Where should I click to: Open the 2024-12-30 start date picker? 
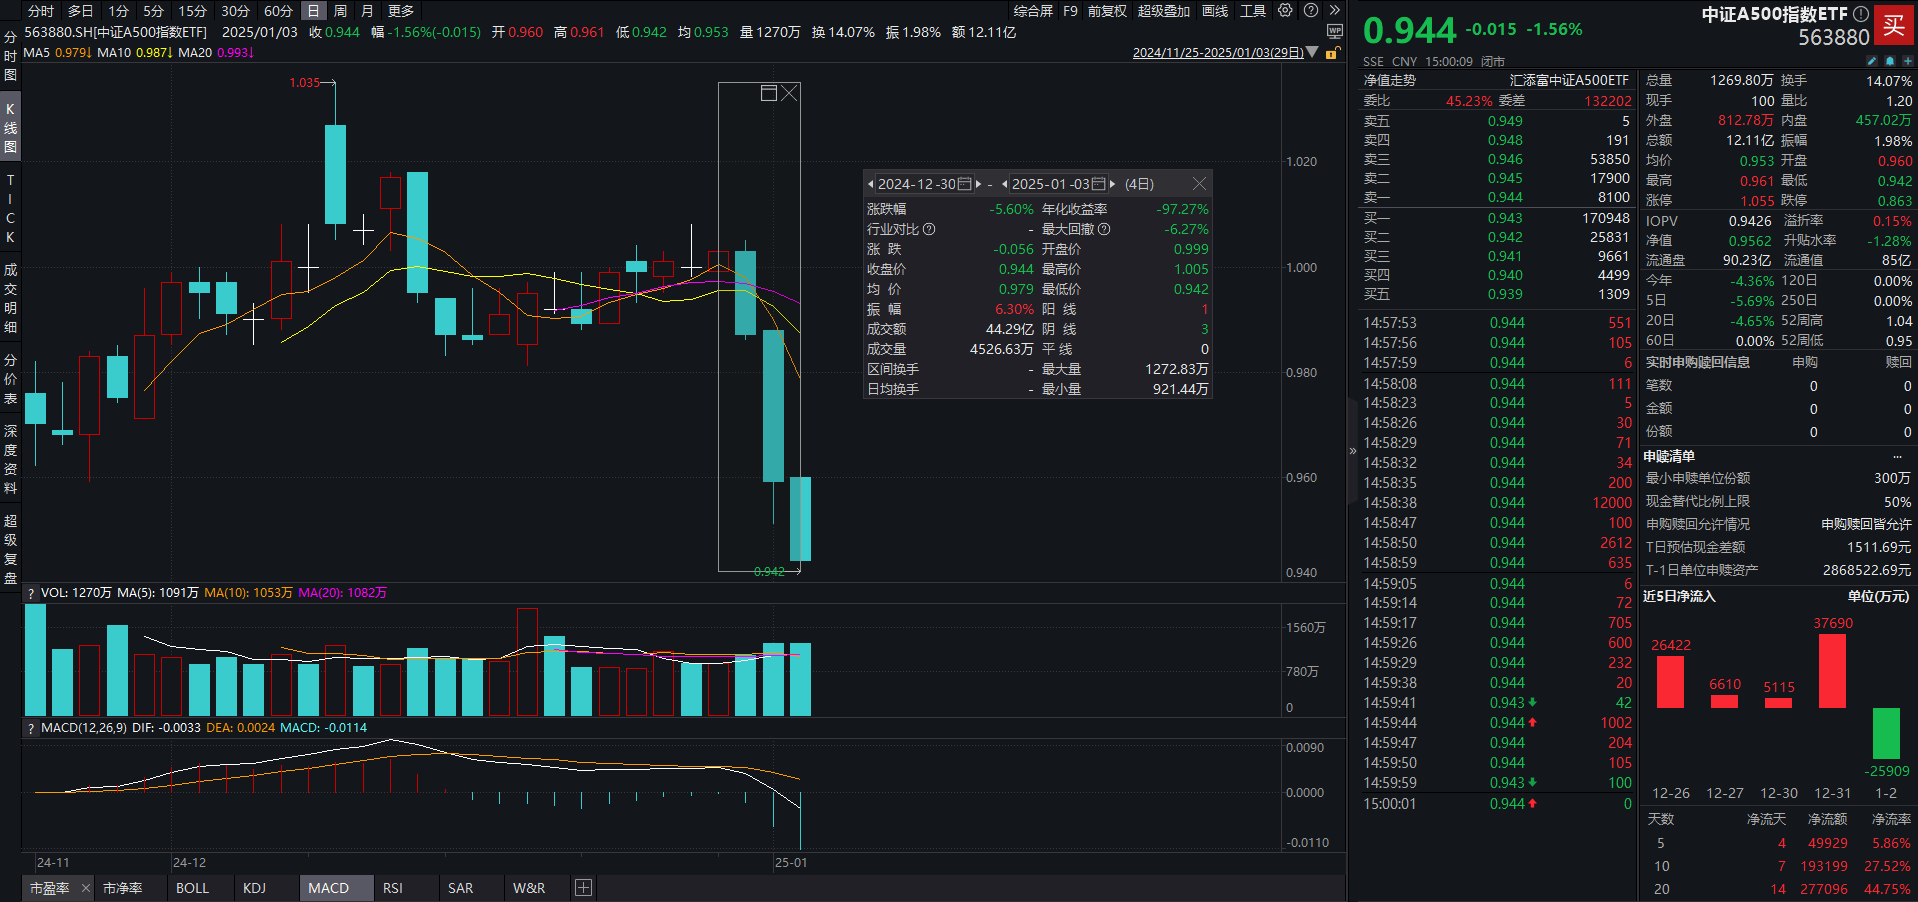tap(966, 183)
